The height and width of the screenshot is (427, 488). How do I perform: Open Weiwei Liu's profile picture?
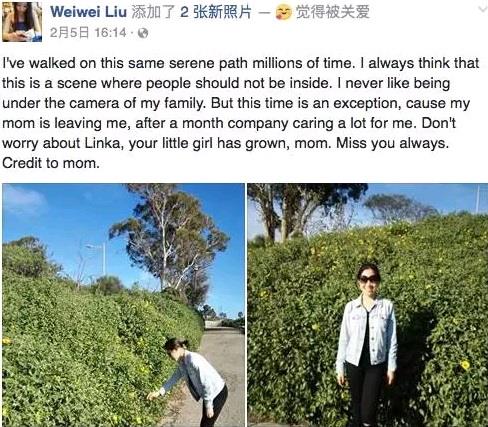tap(22, 22)
